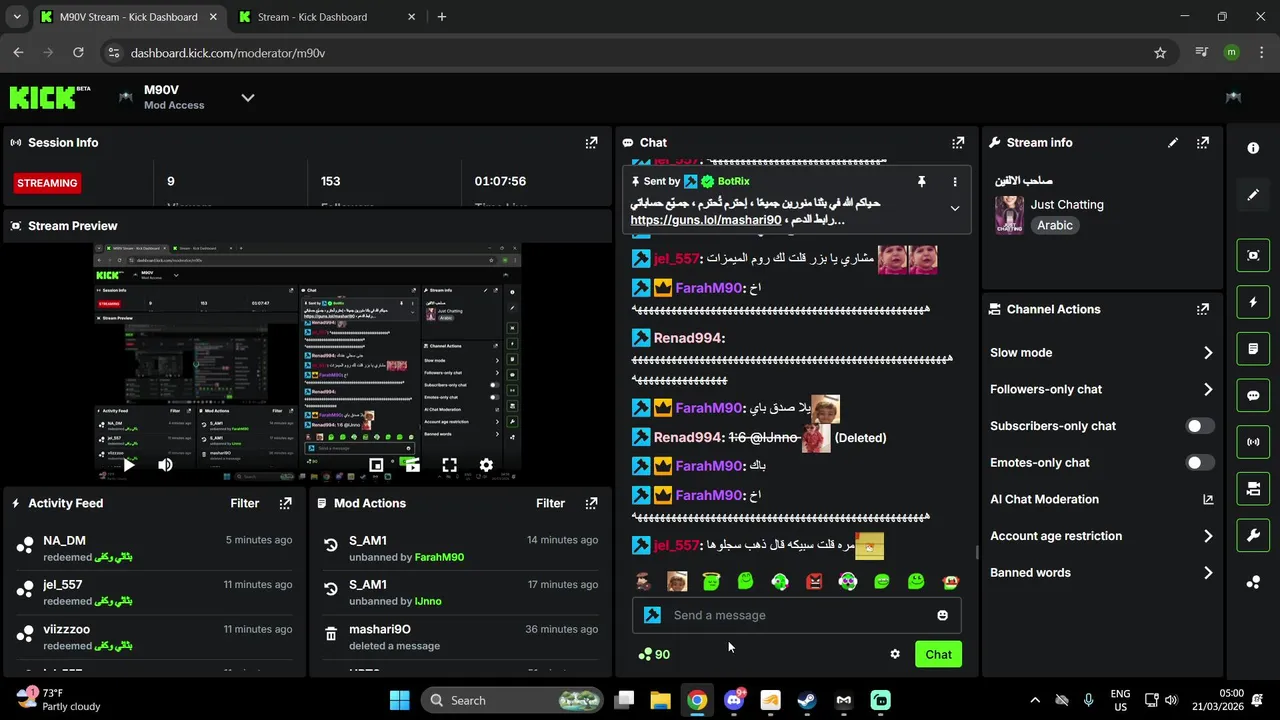
Task: Open pinned message three-dot options
Action: 955,182
